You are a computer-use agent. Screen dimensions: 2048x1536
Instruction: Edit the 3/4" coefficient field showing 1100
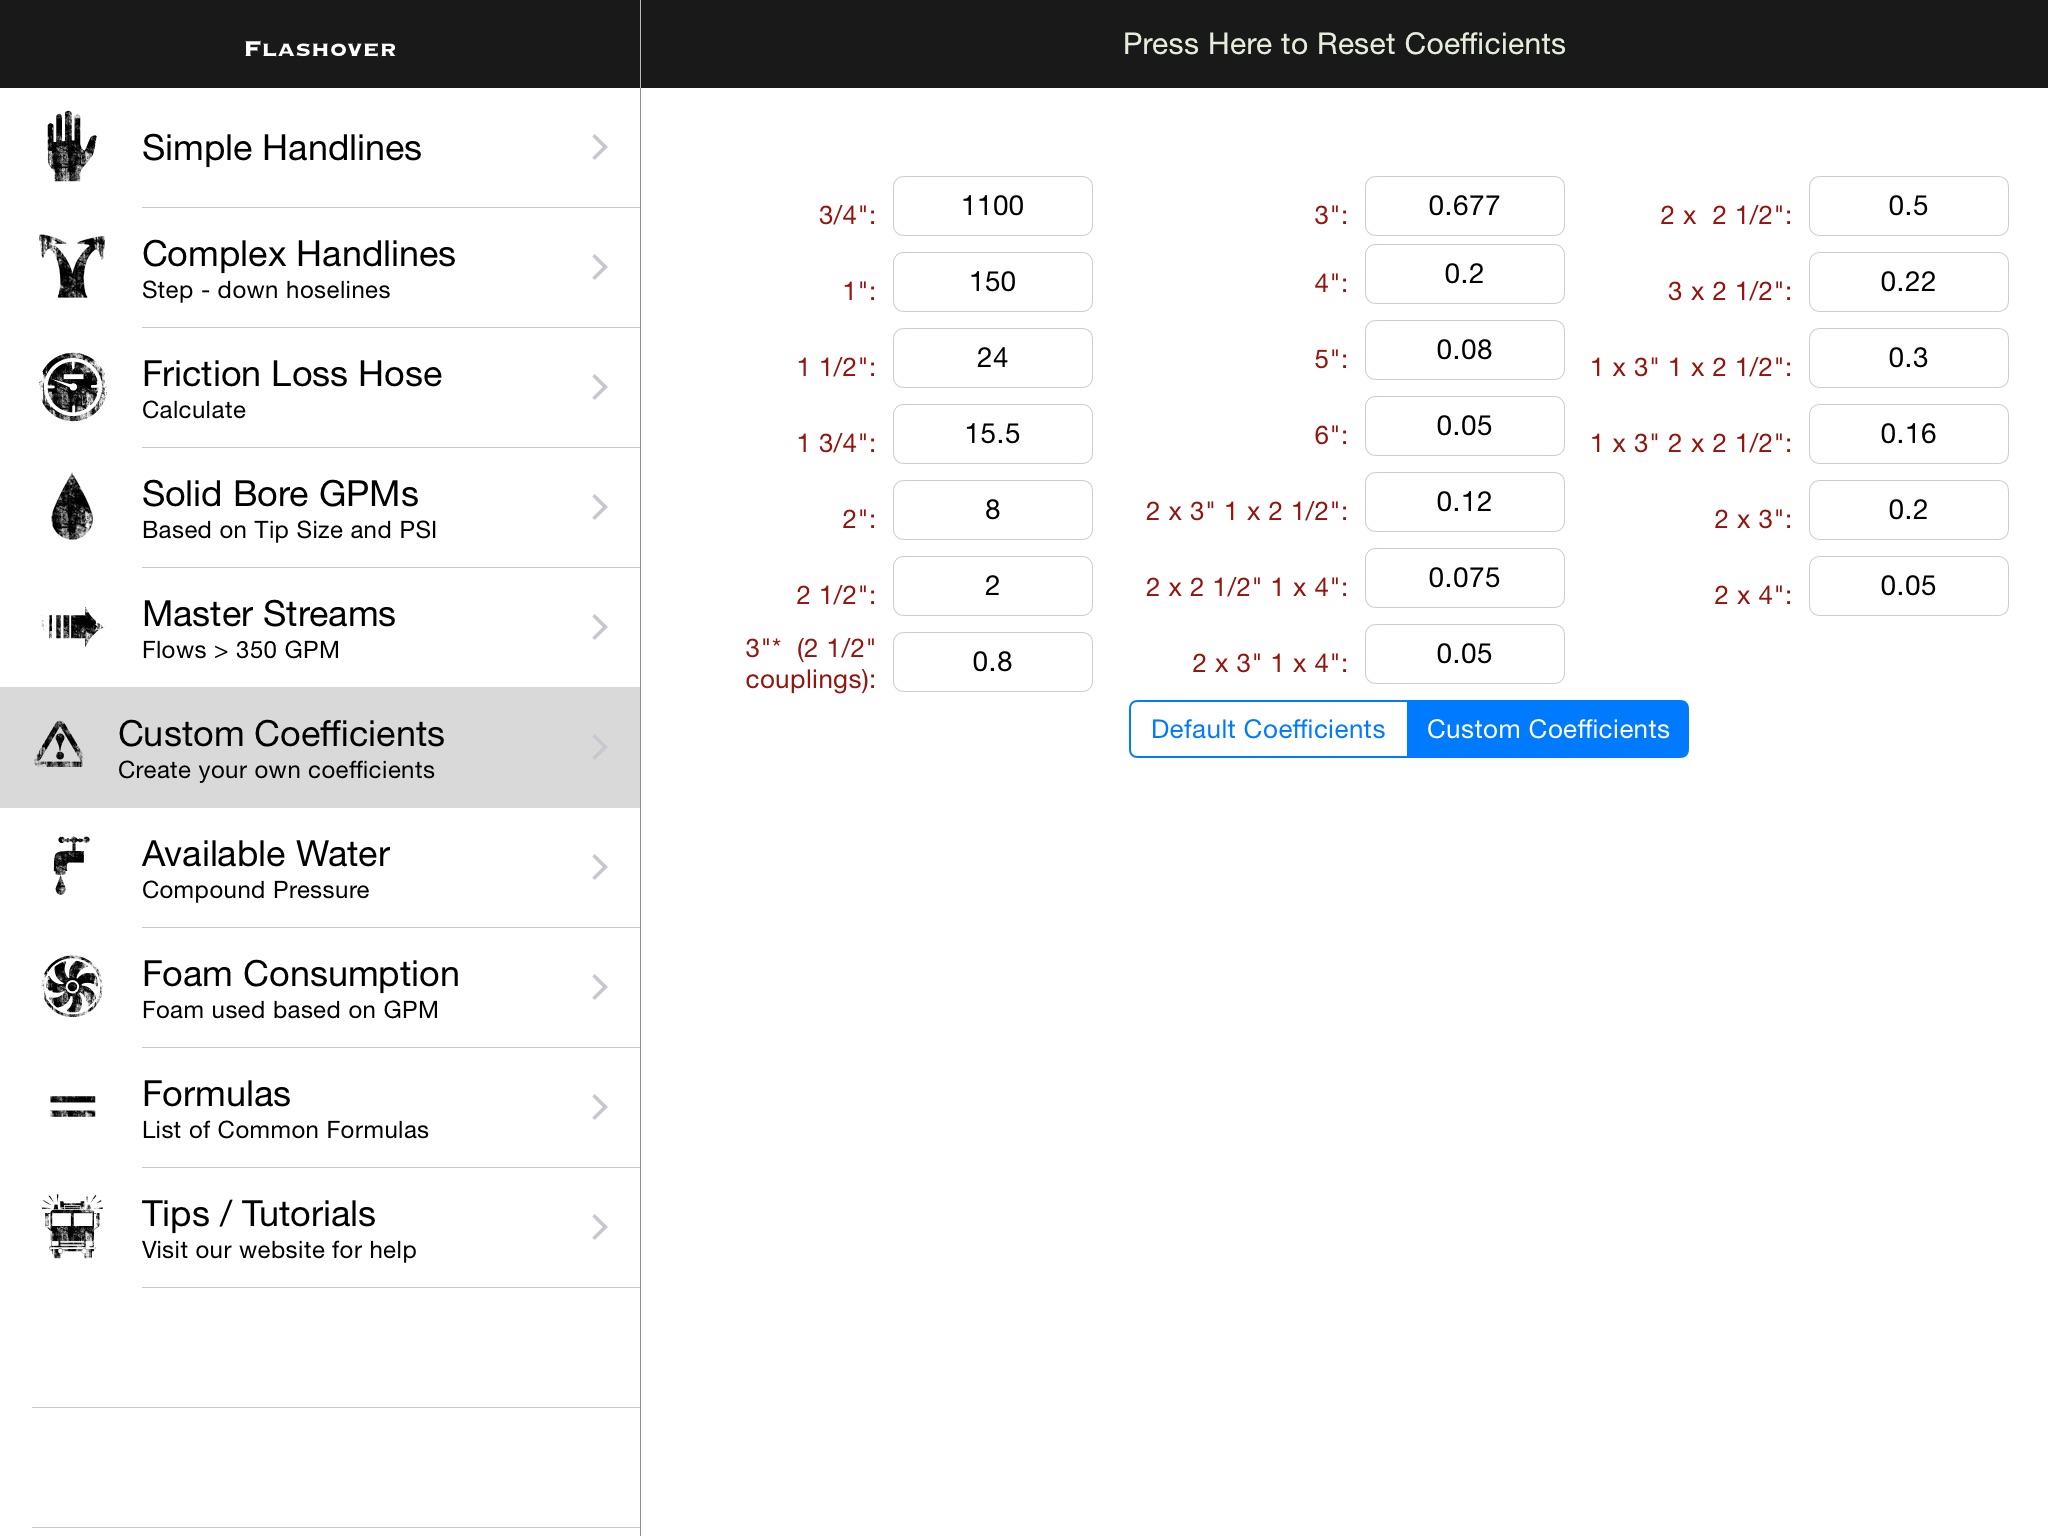point(992,206)
